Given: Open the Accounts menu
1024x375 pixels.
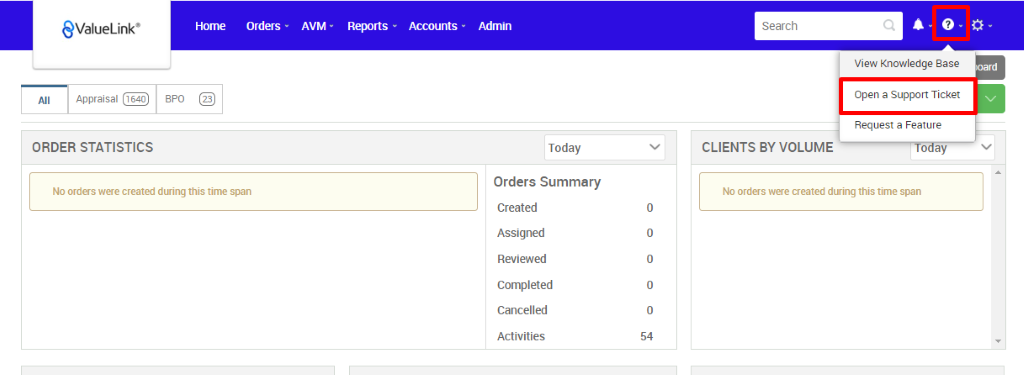Looking at the screenshot, I should click(436, 26).
